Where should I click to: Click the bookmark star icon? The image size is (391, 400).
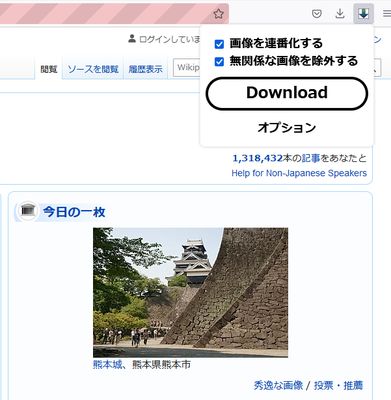[218, 14]
